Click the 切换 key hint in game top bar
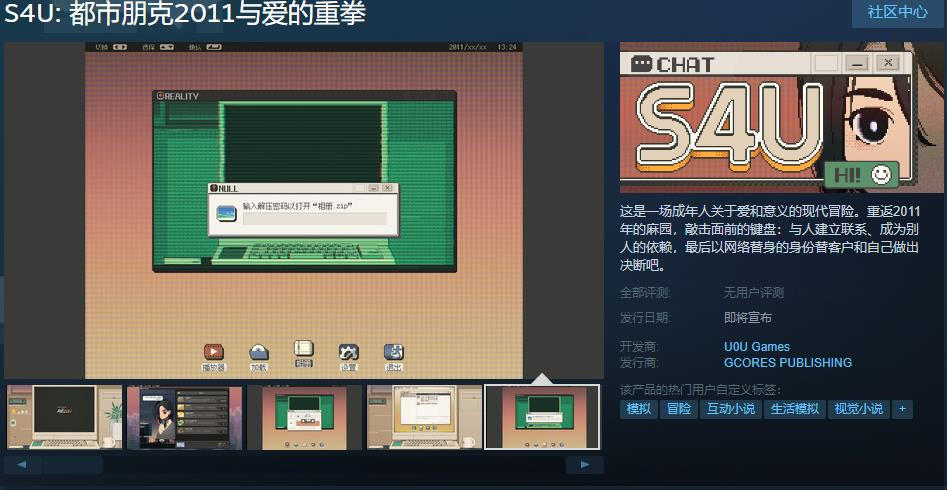947x490 pixels. click(111, 47)
